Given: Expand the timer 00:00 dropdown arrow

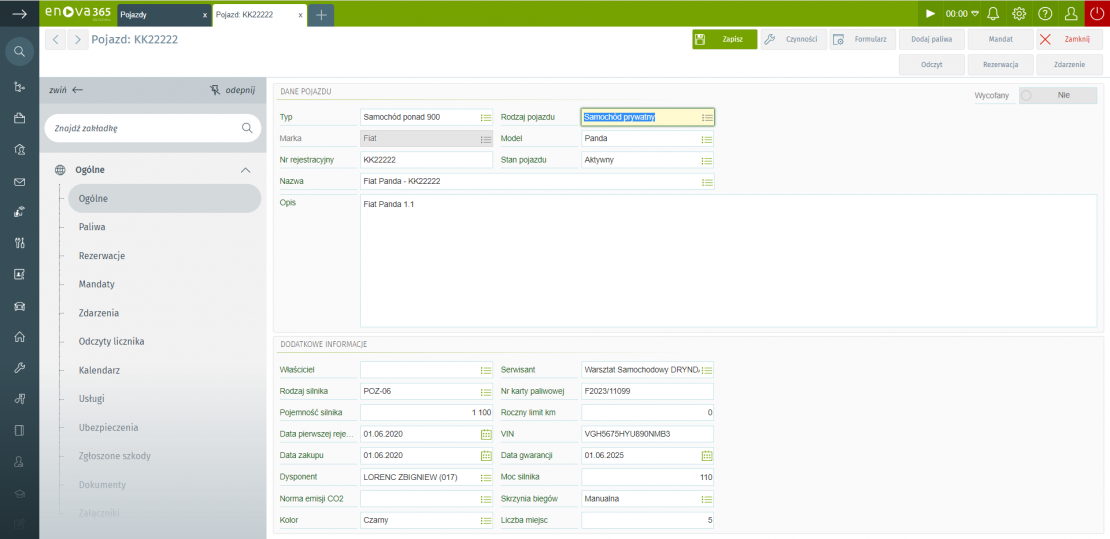Looking at the screenshot, I should [x=975, y=14].
